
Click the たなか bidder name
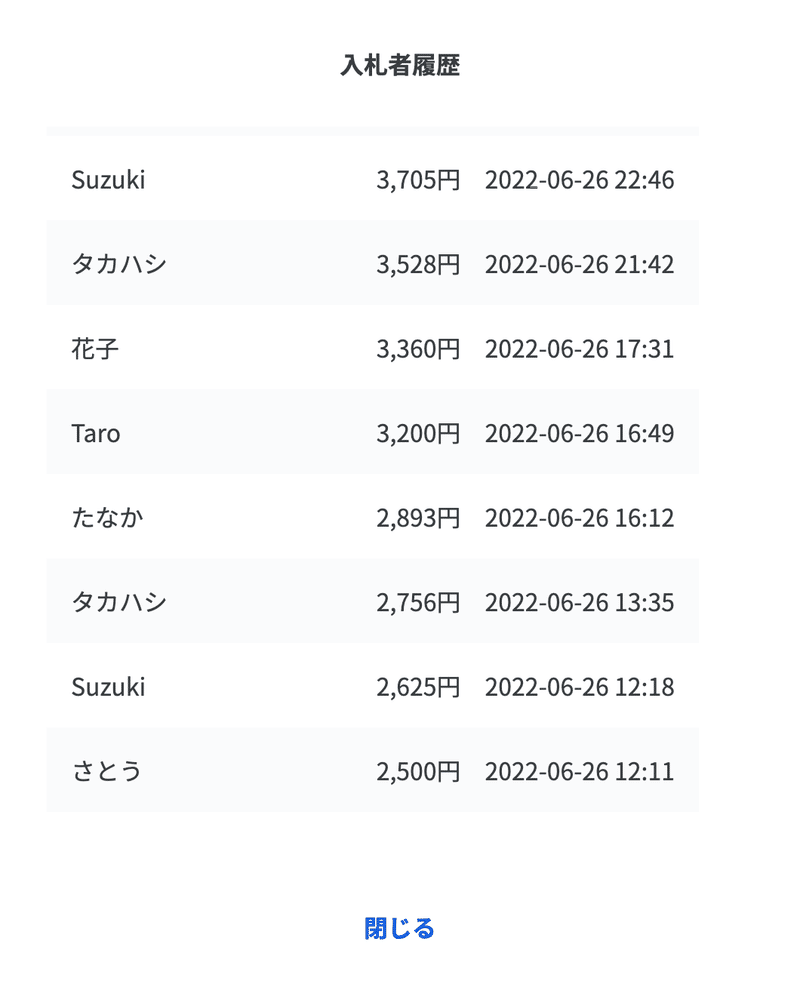[x=107, y=518]
